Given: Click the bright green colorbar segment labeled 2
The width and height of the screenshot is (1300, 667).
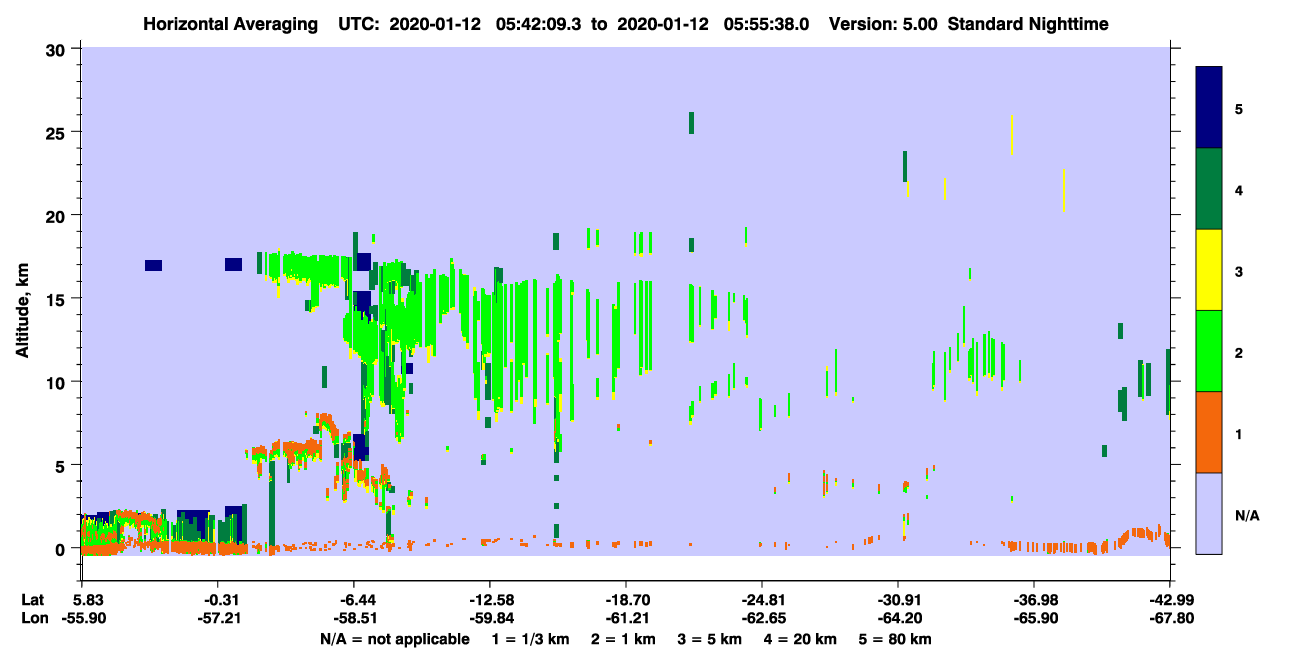Looking at the screenshot, I should tap(1209, 351).
